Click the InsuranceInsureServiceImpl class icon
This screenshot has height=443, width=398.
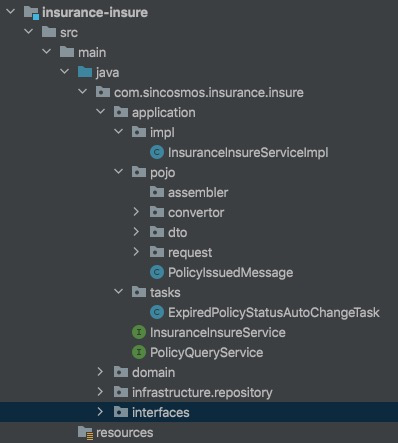click(x=157, y=152)
